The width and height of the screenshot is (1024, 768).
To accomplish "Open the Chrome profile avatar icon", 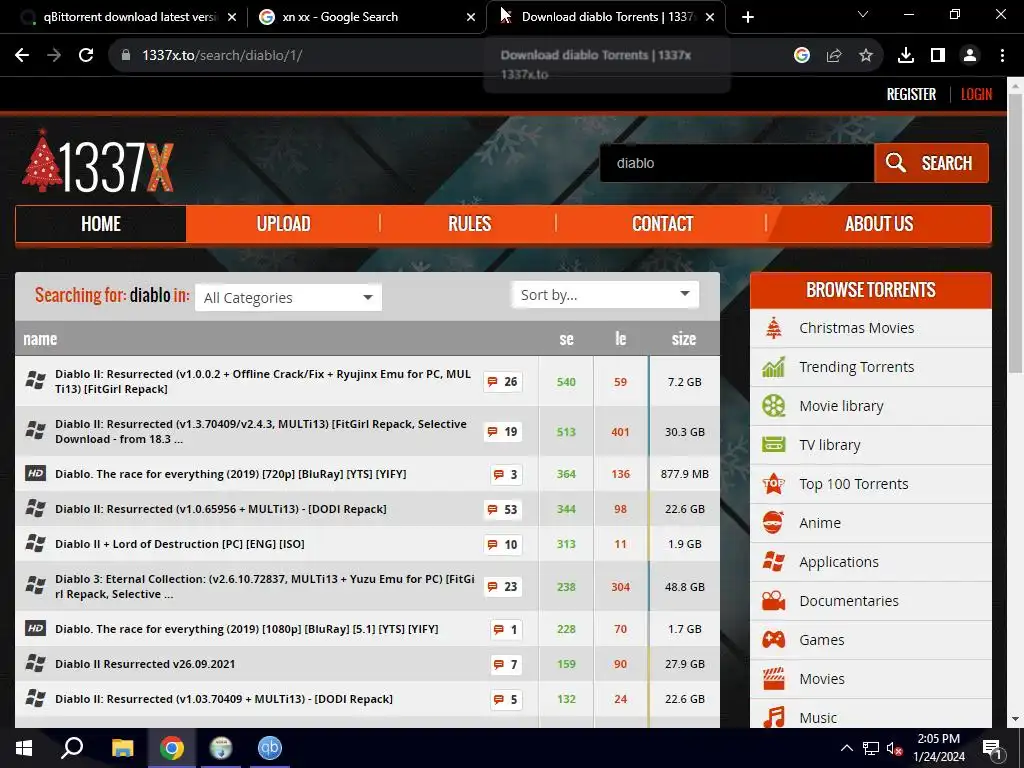I will coord(970,56).
